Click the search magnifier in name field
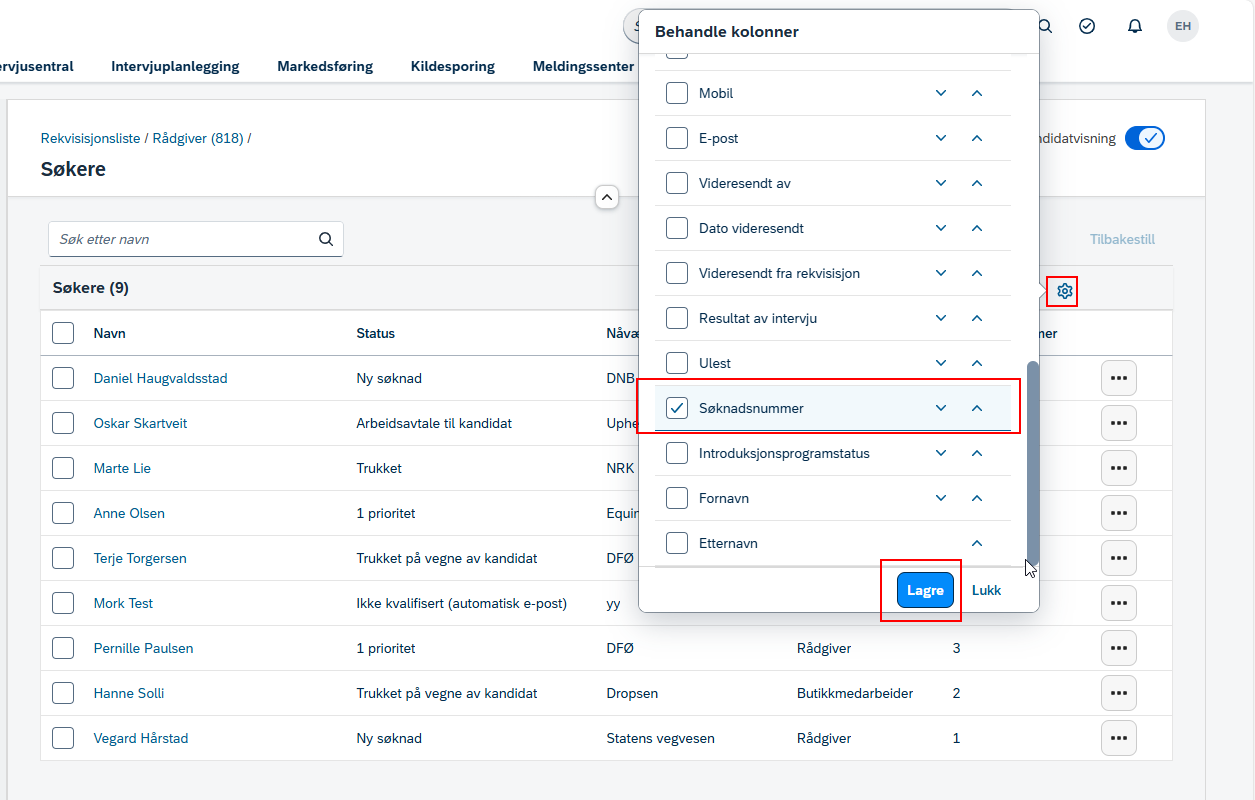 point(326,239)
